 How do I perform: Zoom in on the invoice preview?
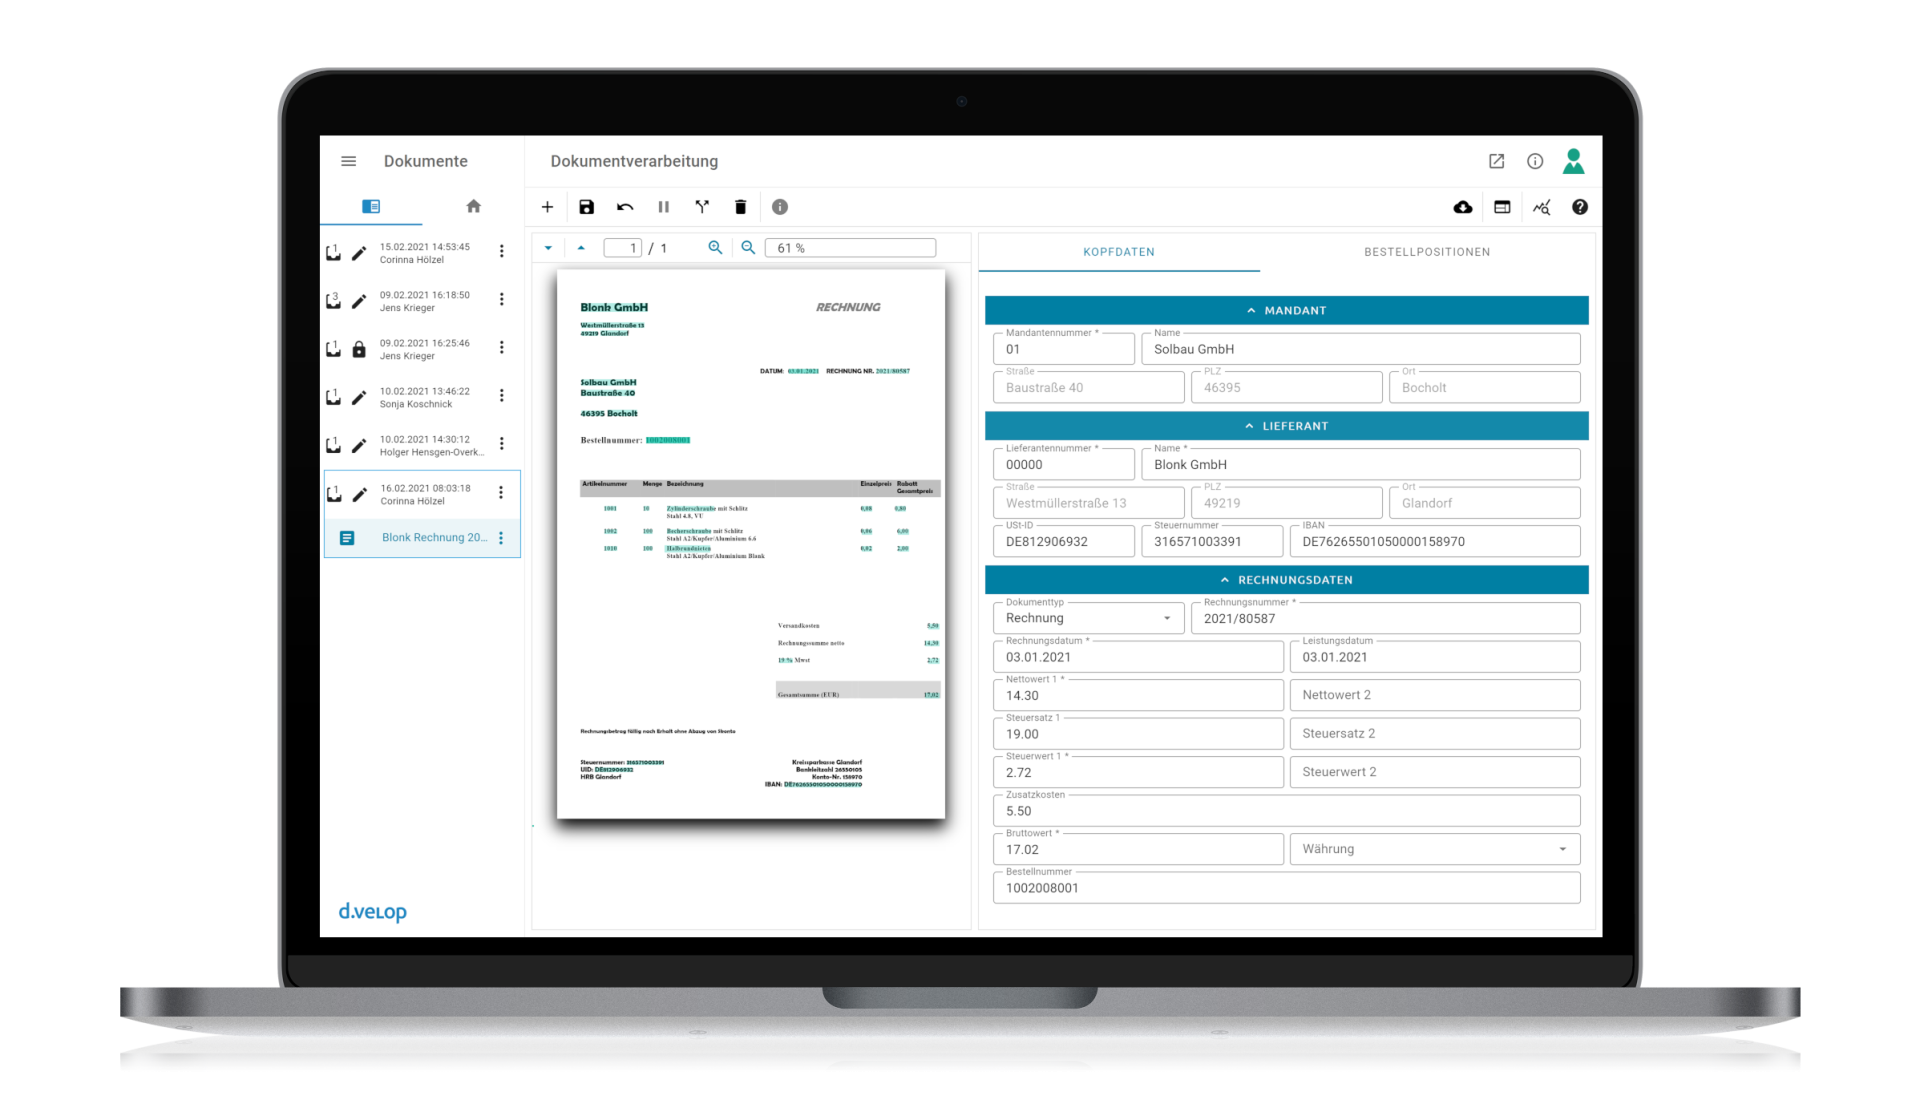715,248
